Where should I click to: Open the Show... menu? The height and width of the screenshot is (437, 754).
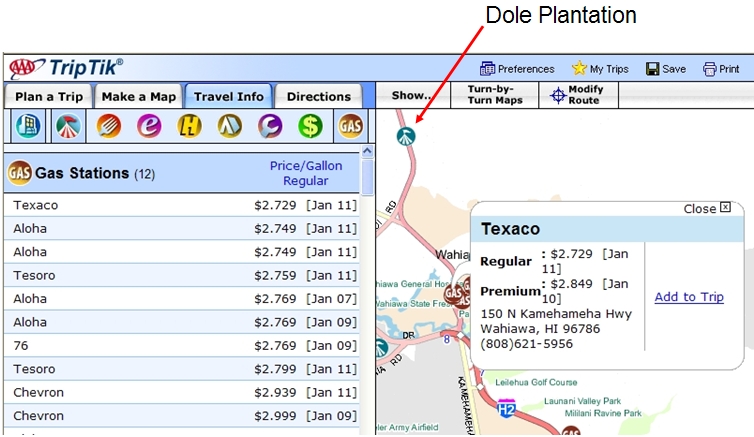pos(413,95)
